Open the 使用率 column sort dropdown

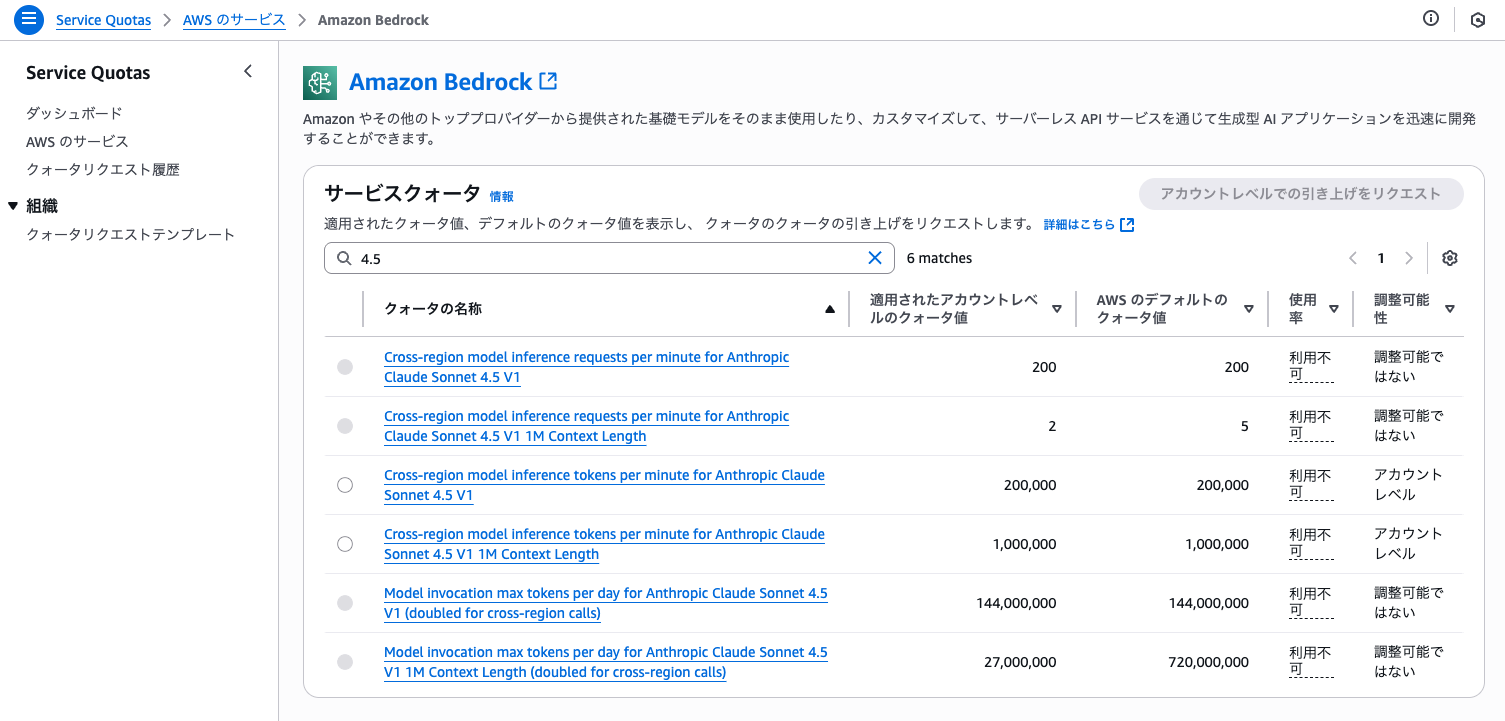click(1334, 308)
